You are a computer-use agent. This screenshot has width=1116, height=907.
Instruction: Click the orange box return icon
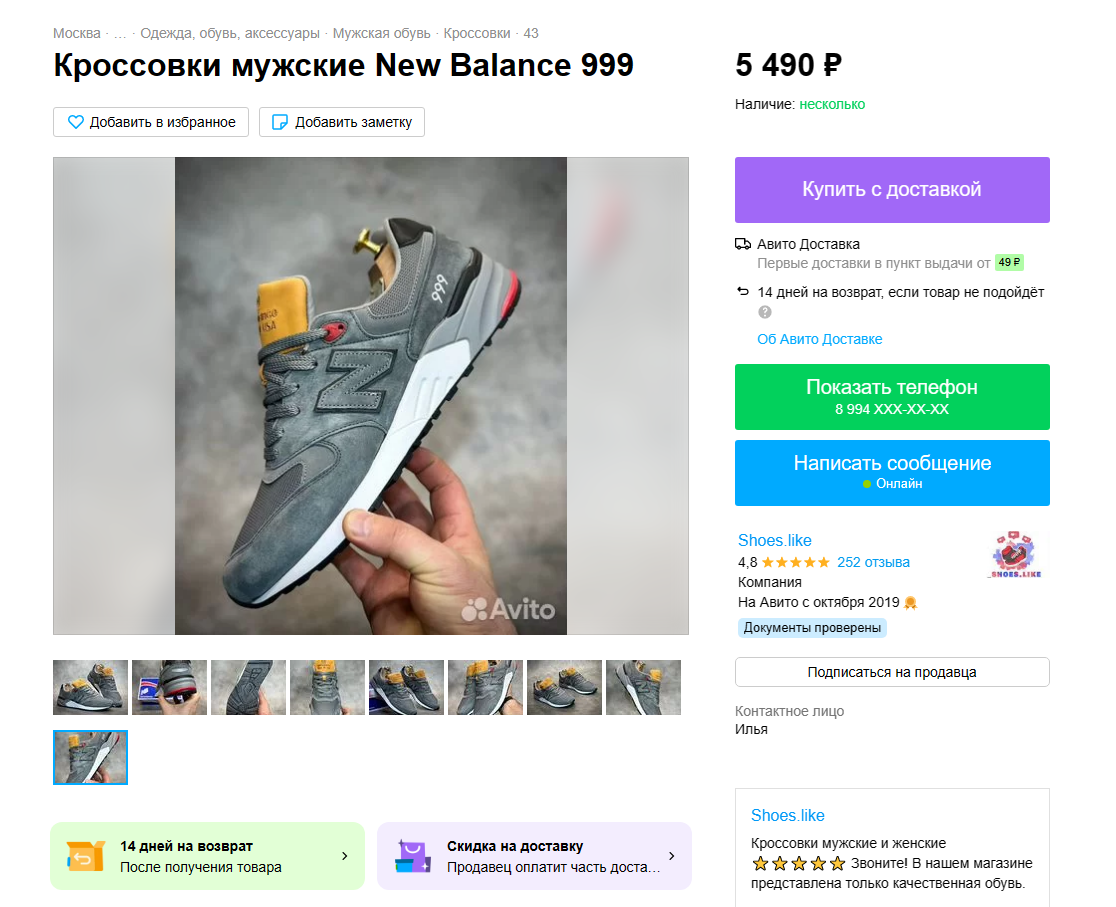pos(85,856)
